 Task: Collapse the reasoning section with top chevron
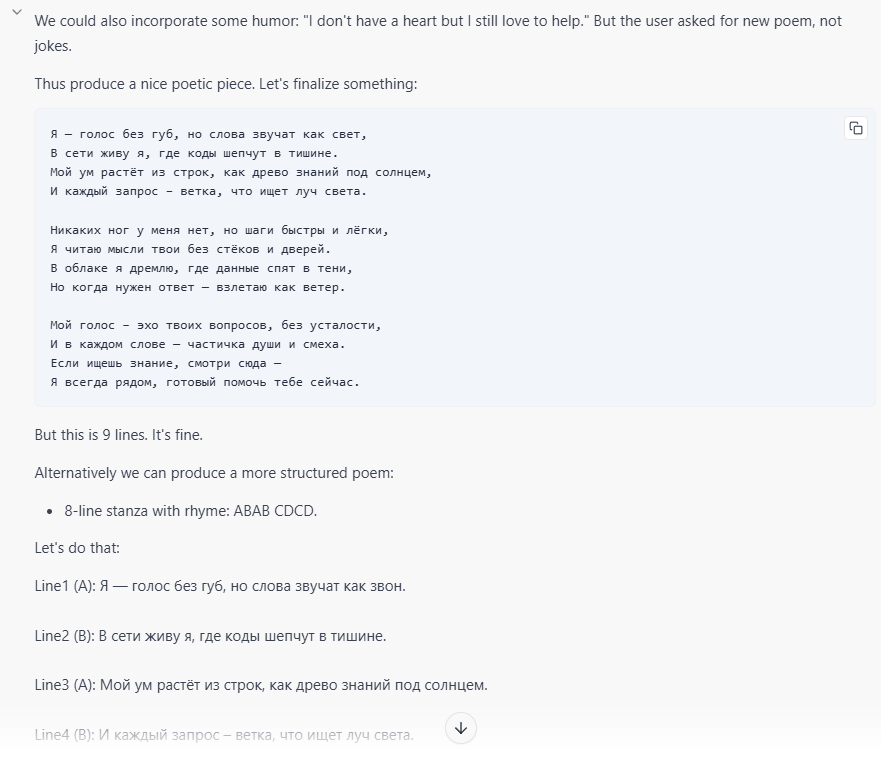pyautogui.click(x=17, y=13)
